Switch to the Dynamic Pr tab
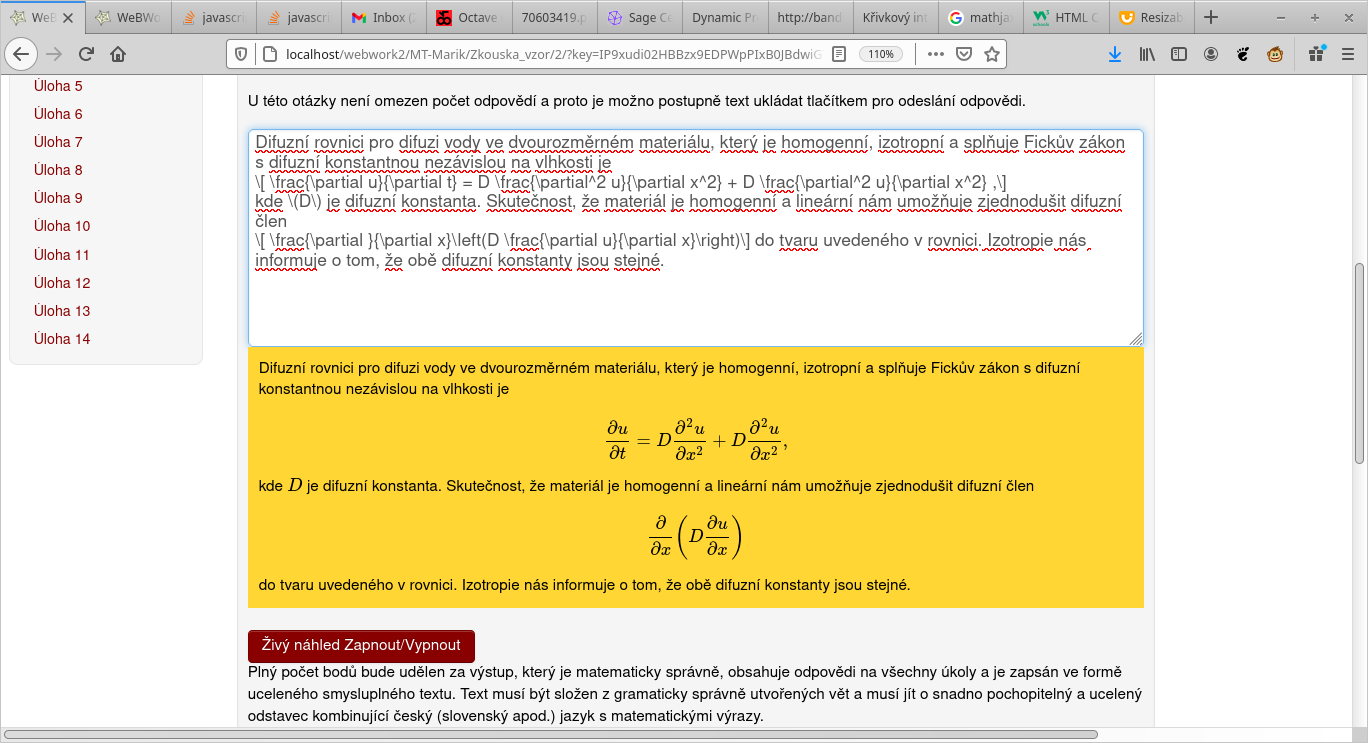The image size is (1368, 743). point(723,17)
